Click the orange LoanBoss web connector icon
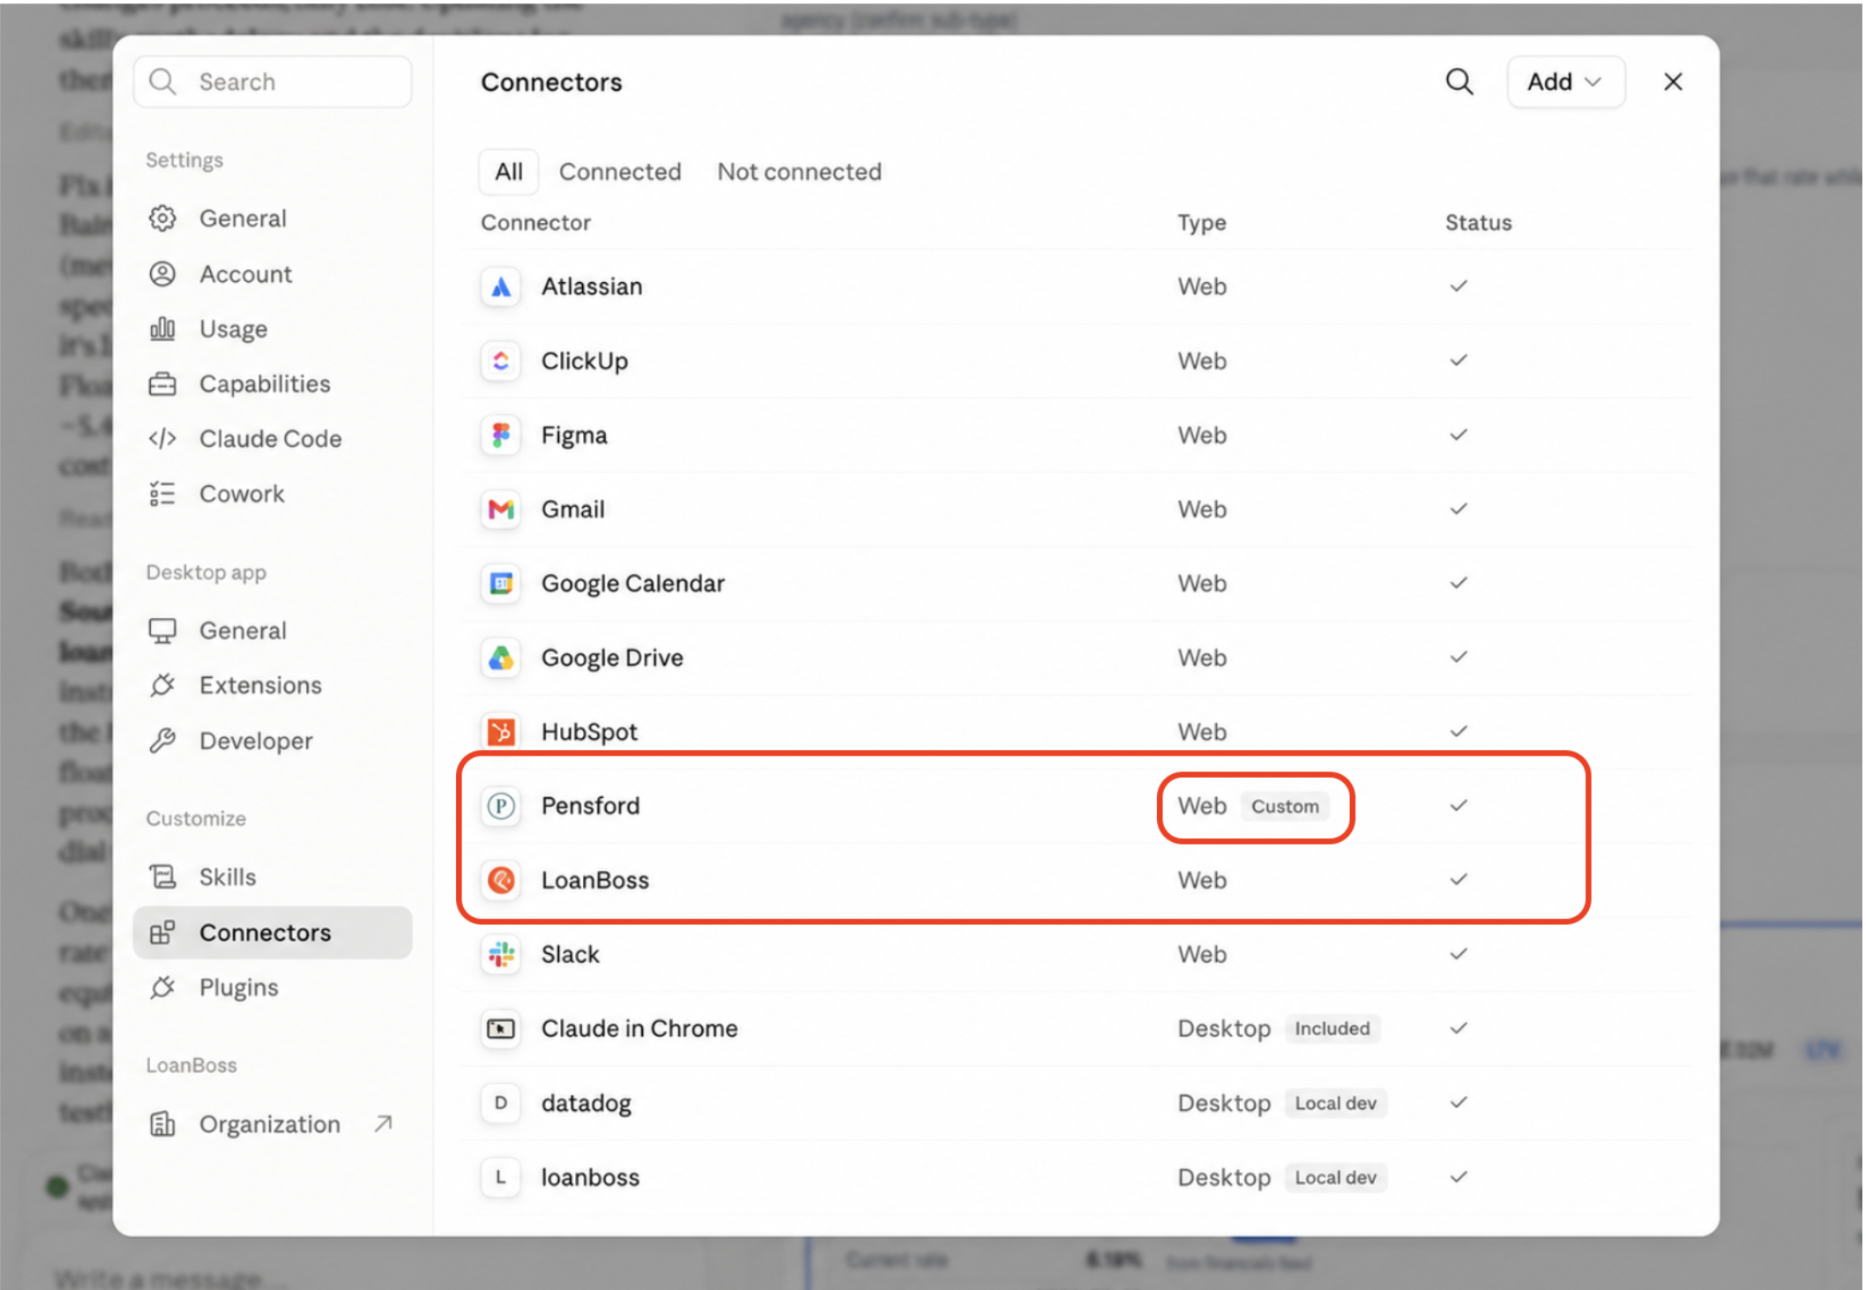 pyautogui.click(x=501, y=880)
